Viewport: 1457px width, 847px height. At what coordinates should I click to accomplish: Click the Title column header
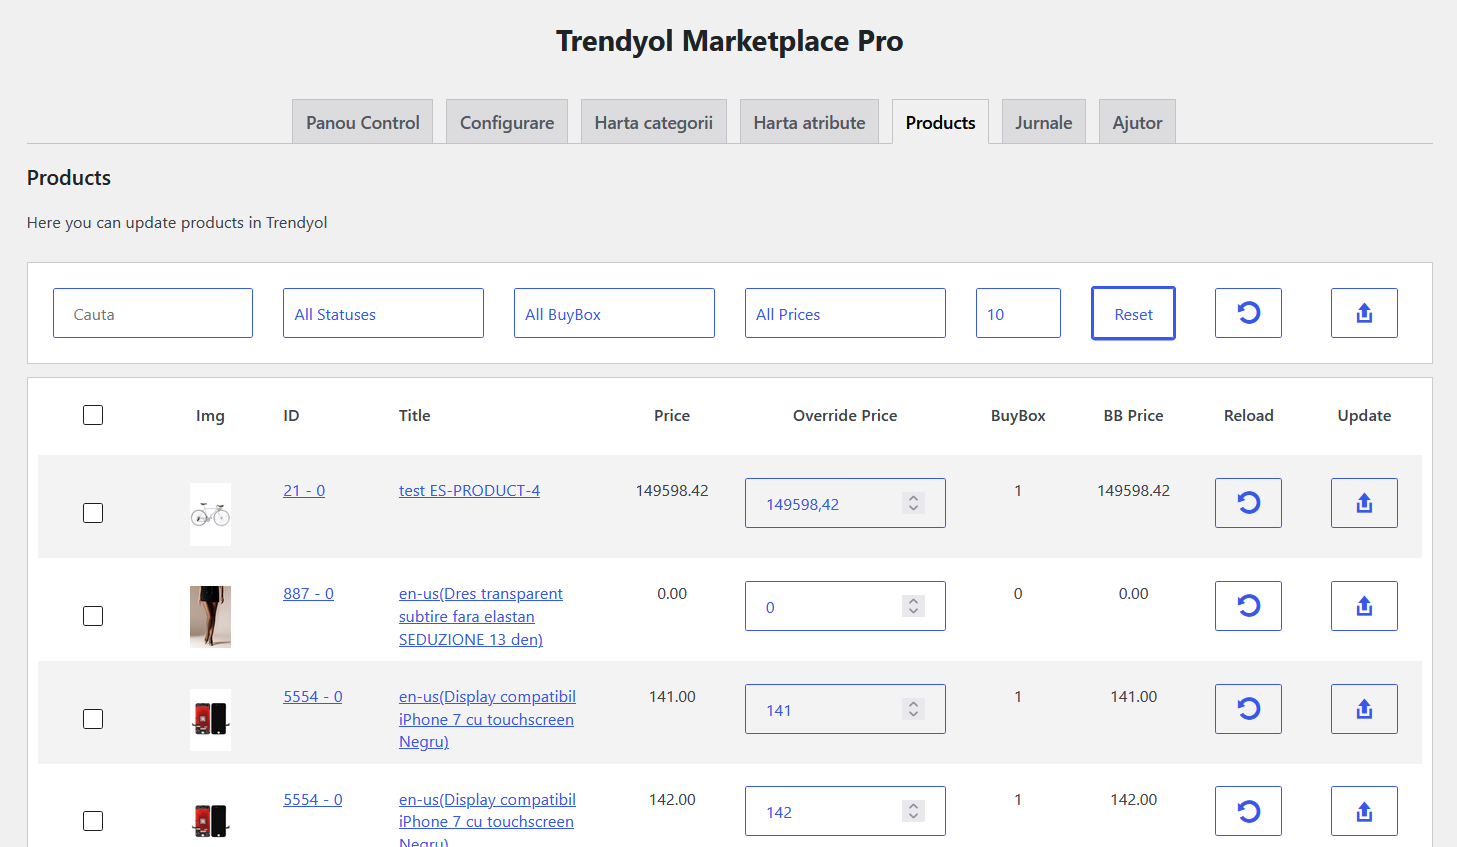tap(414, 415)
